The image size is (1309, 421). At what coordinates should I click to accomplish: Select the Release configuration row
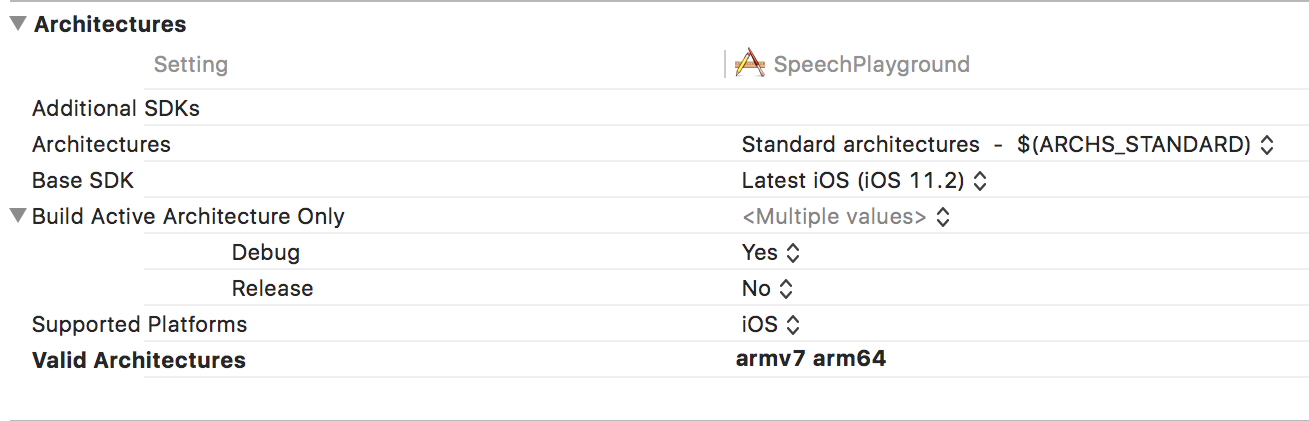click(x=272, y=288)
